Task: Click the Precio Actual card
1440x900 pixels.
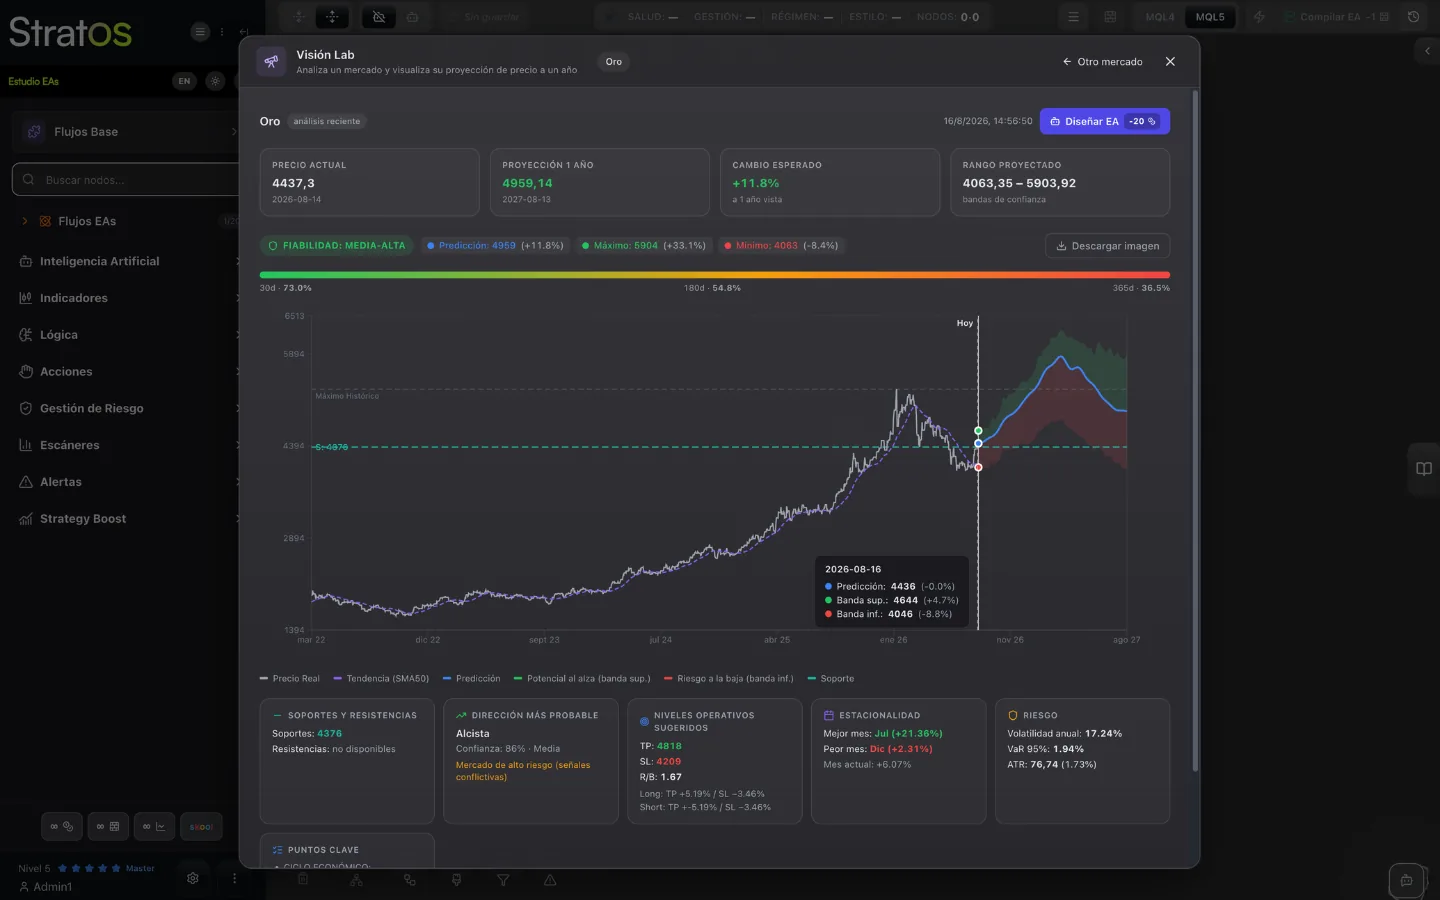Action: pyautogui.click(x=369, y=182)
